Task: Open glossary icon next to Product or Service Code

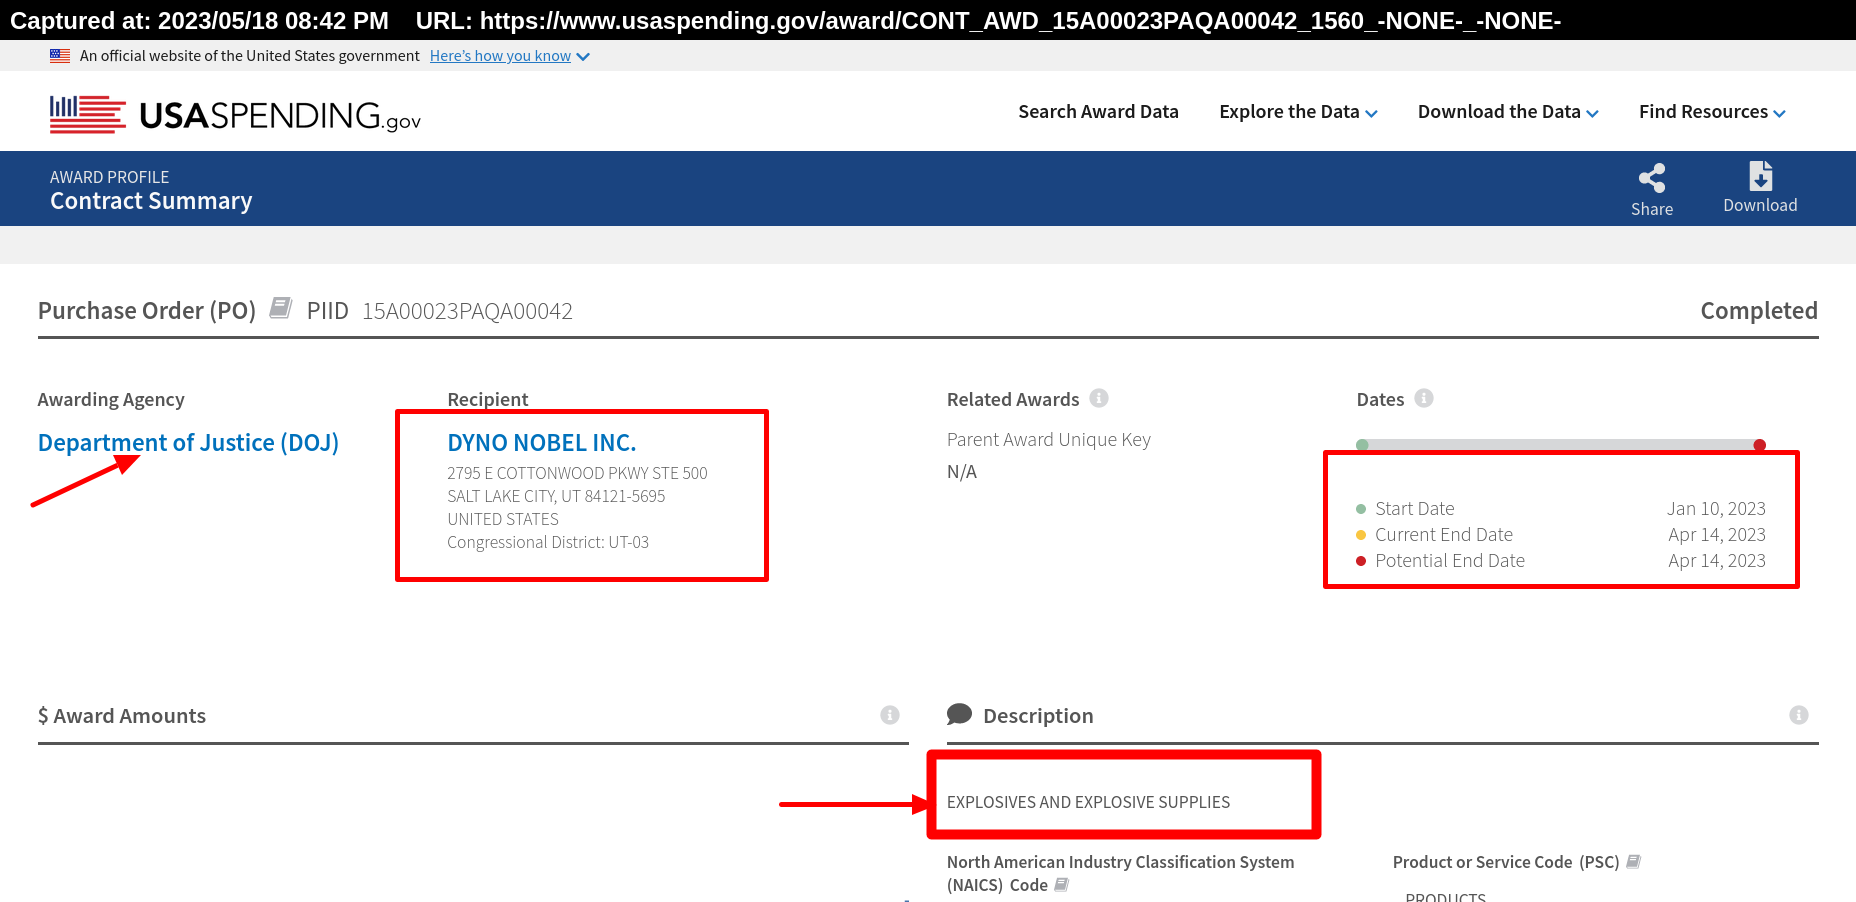Action: click(x=1634, y=861)
